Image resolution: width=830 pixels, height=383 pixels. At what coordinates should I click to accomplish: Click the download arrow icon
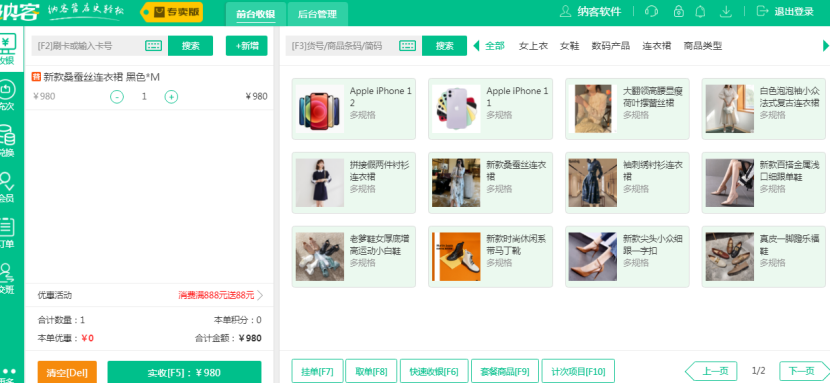726,11
